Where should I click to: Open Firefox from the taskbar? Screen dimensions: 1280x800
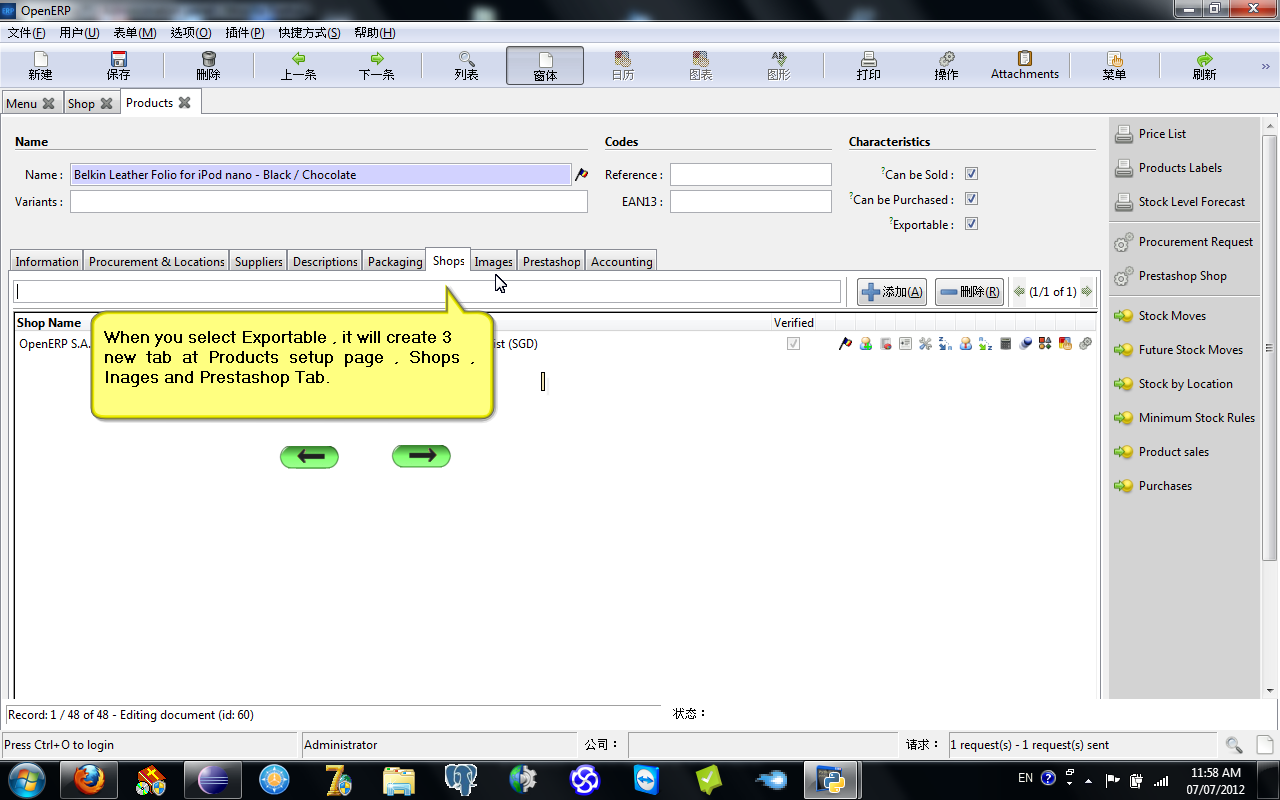tap(90, 779)
